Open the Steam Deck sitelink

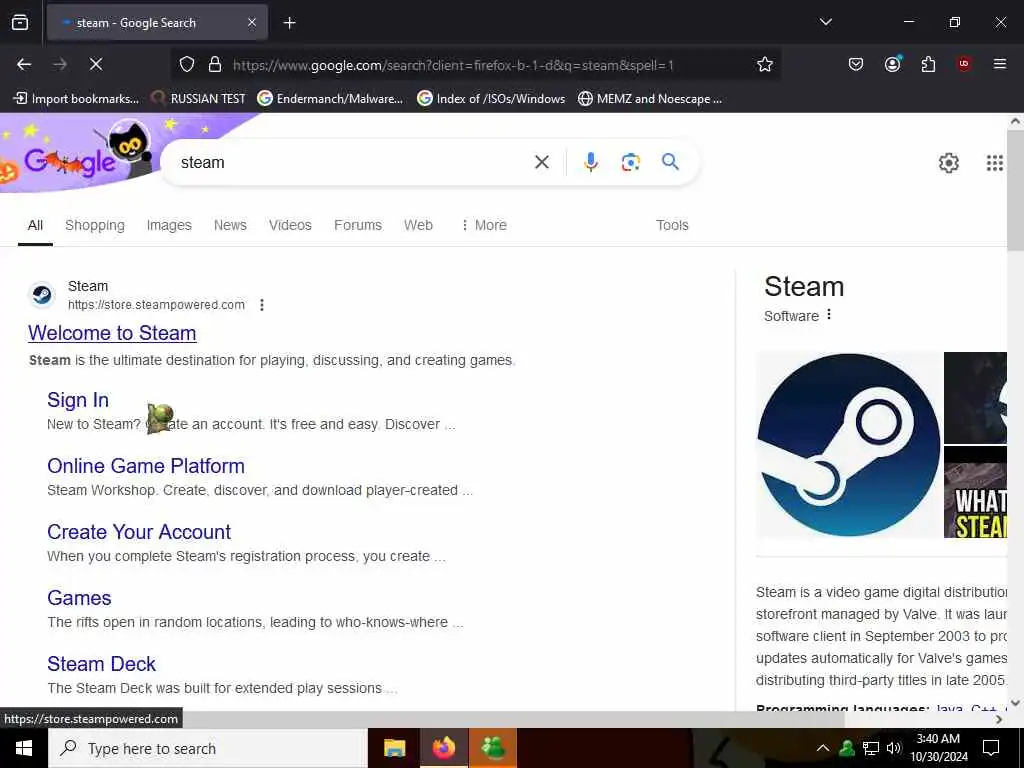click(x=101, y=664)
